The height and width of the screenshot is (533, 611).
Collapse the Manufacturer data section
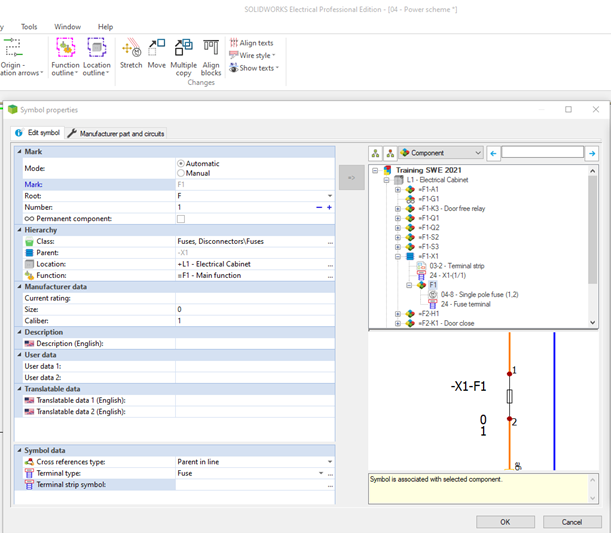(x=19, y=287)
